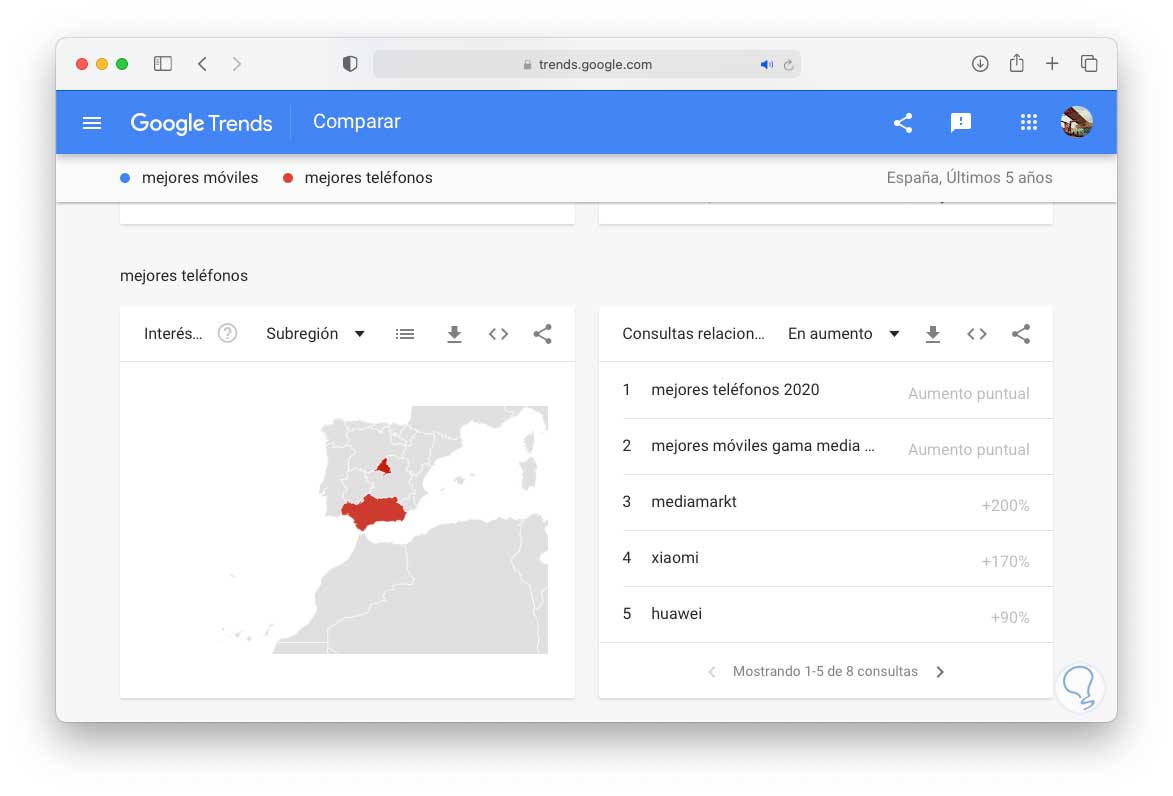The image size is (1173, 796).
Task: Open the xiaomi related query
Action: 675,558
